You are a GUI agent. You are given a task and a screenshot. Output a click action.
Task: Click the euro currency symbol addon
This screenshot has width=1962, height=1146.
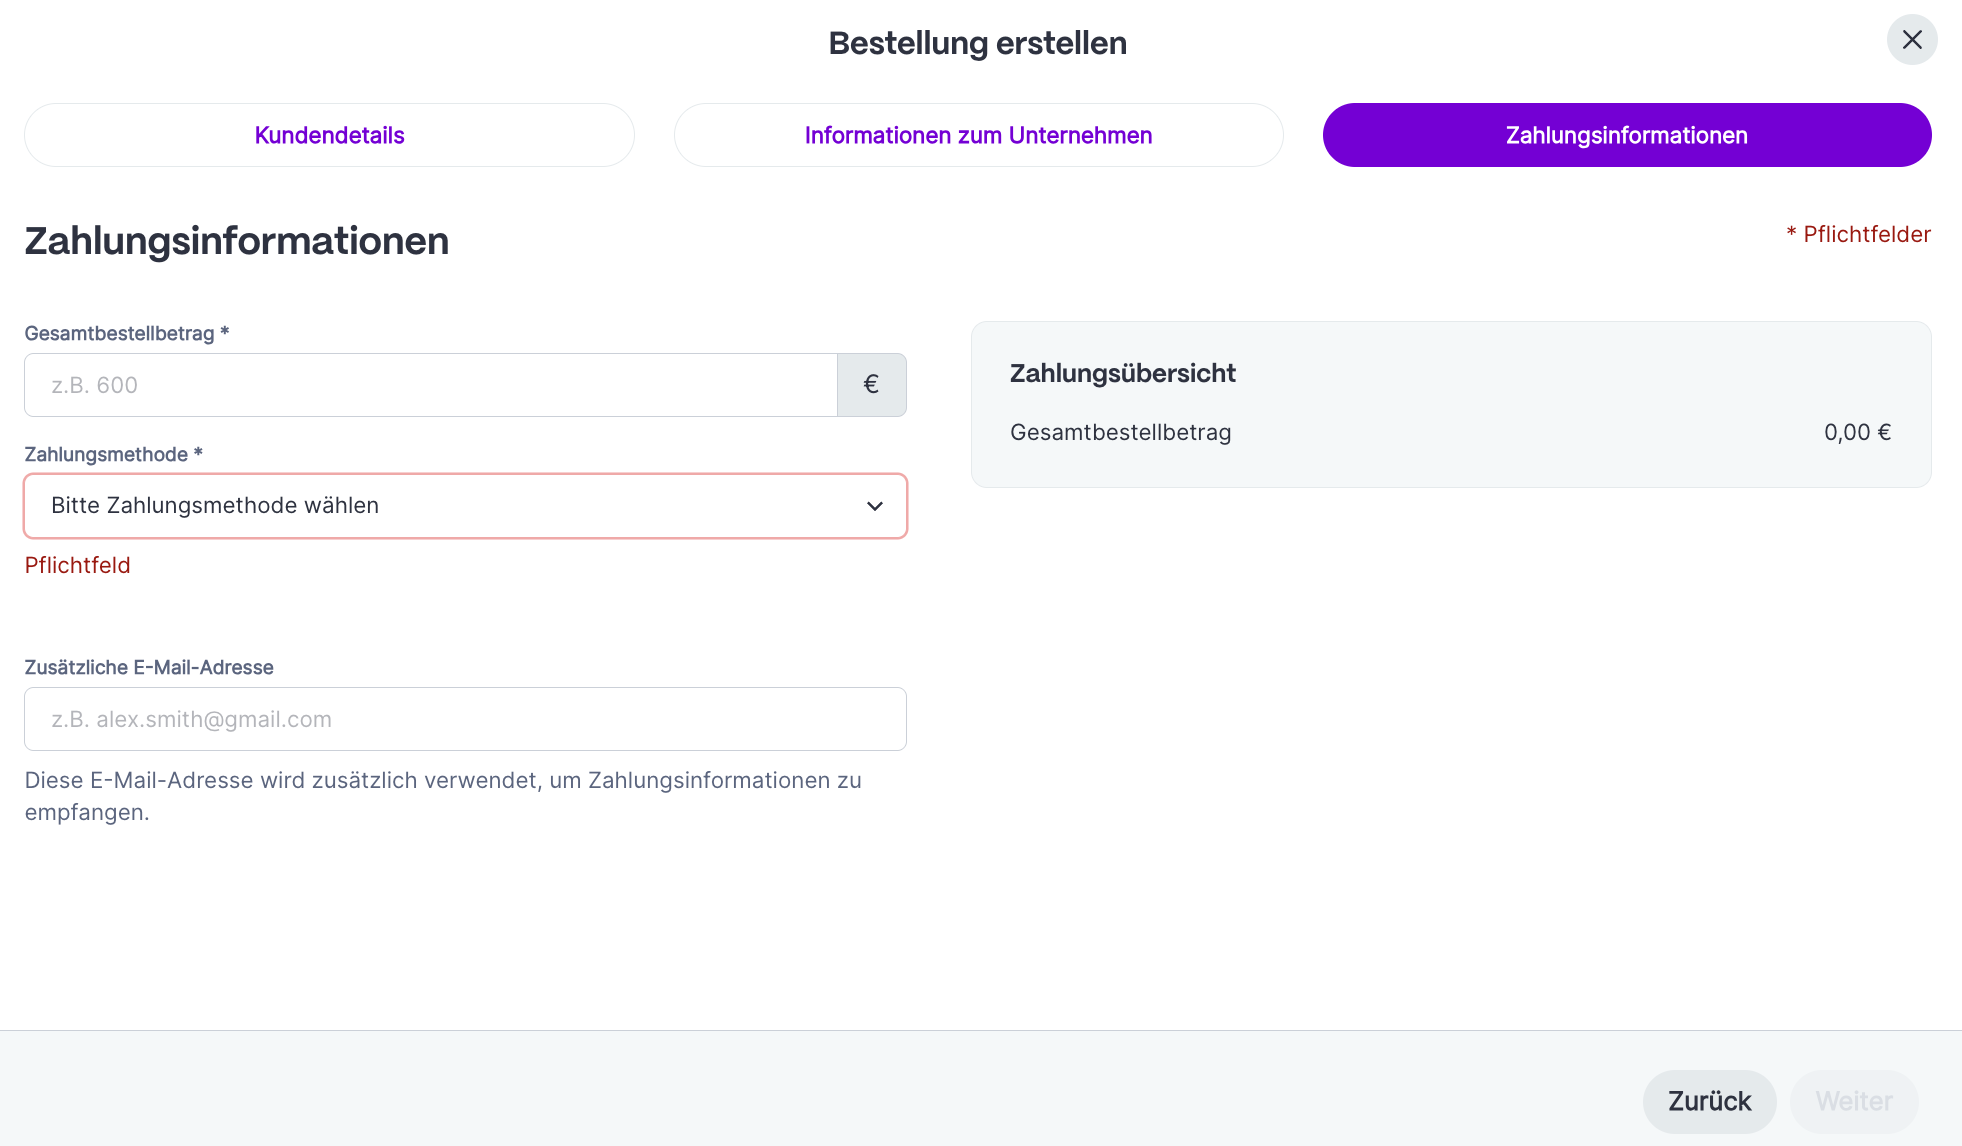871,385
